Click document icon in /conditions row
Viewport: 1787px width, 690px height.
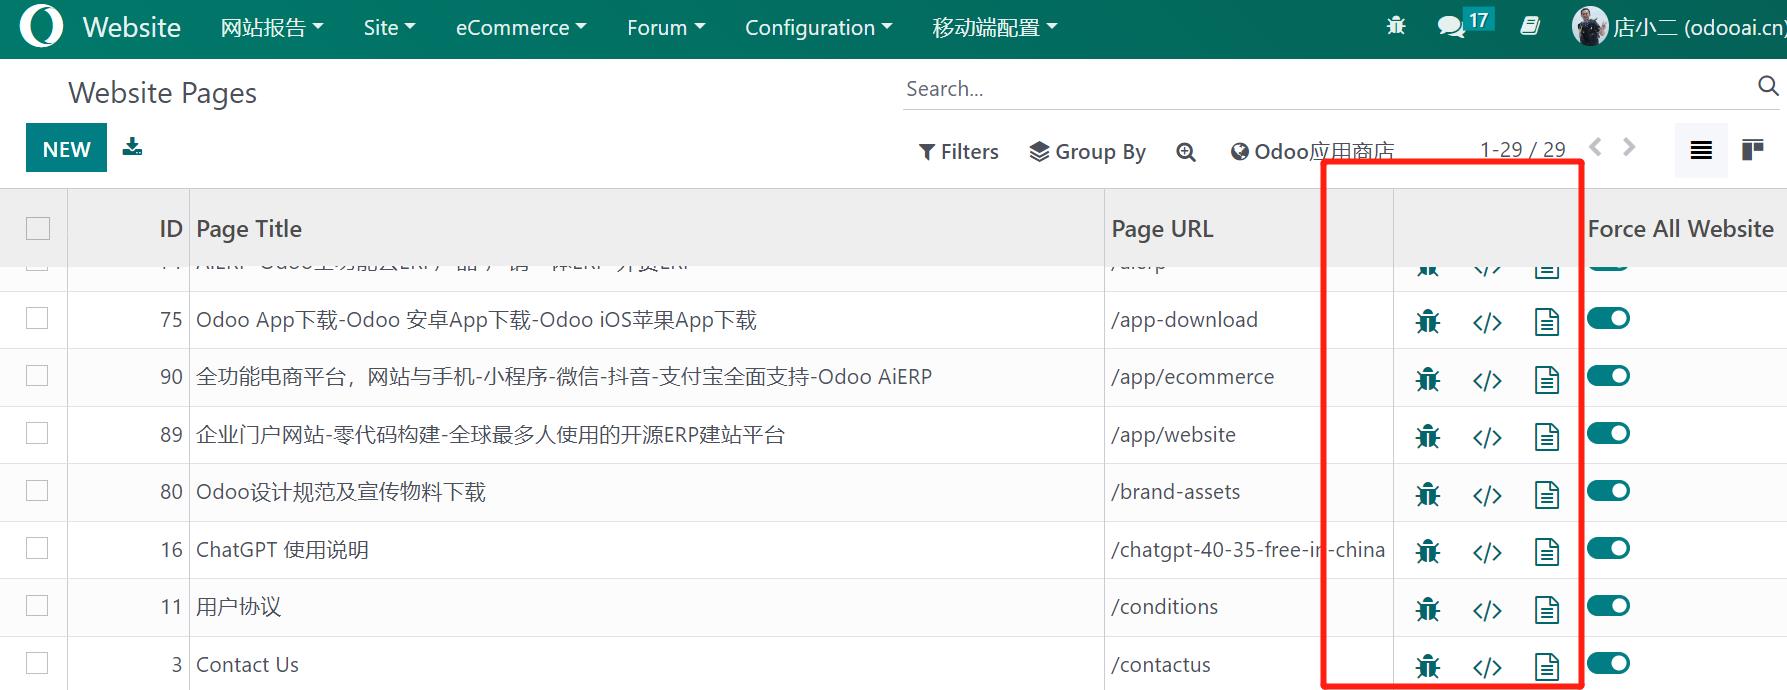[x=1547, y=609]
